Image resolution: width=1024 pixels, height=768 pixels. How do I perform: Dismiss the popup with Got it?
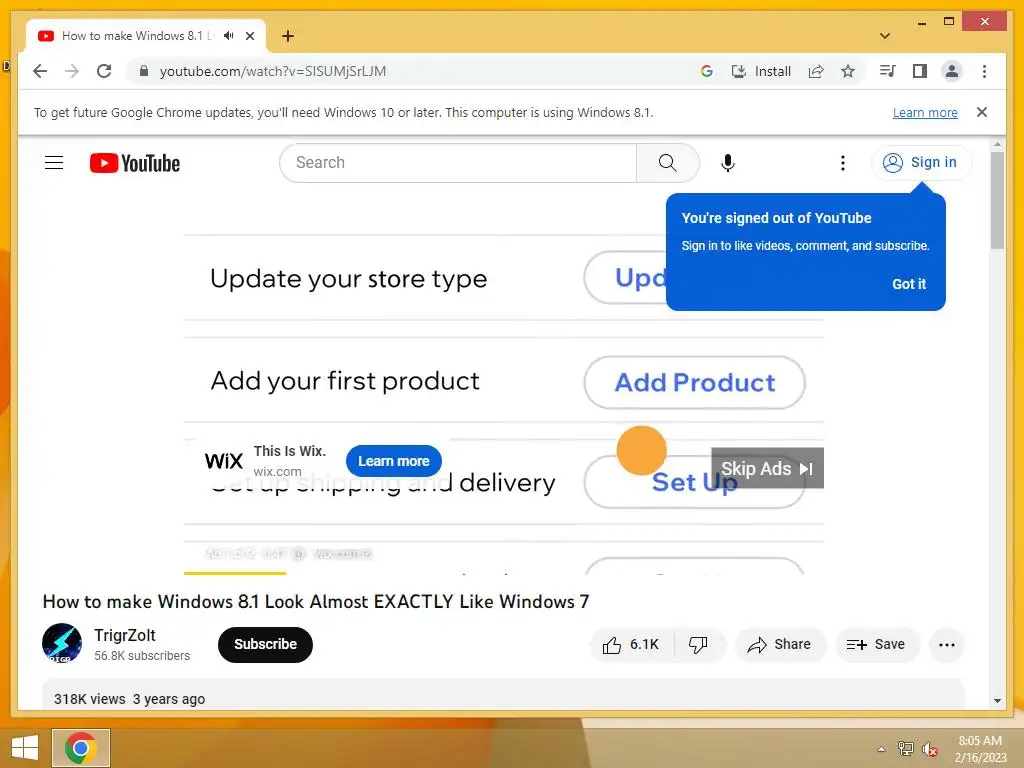point(908,284)
